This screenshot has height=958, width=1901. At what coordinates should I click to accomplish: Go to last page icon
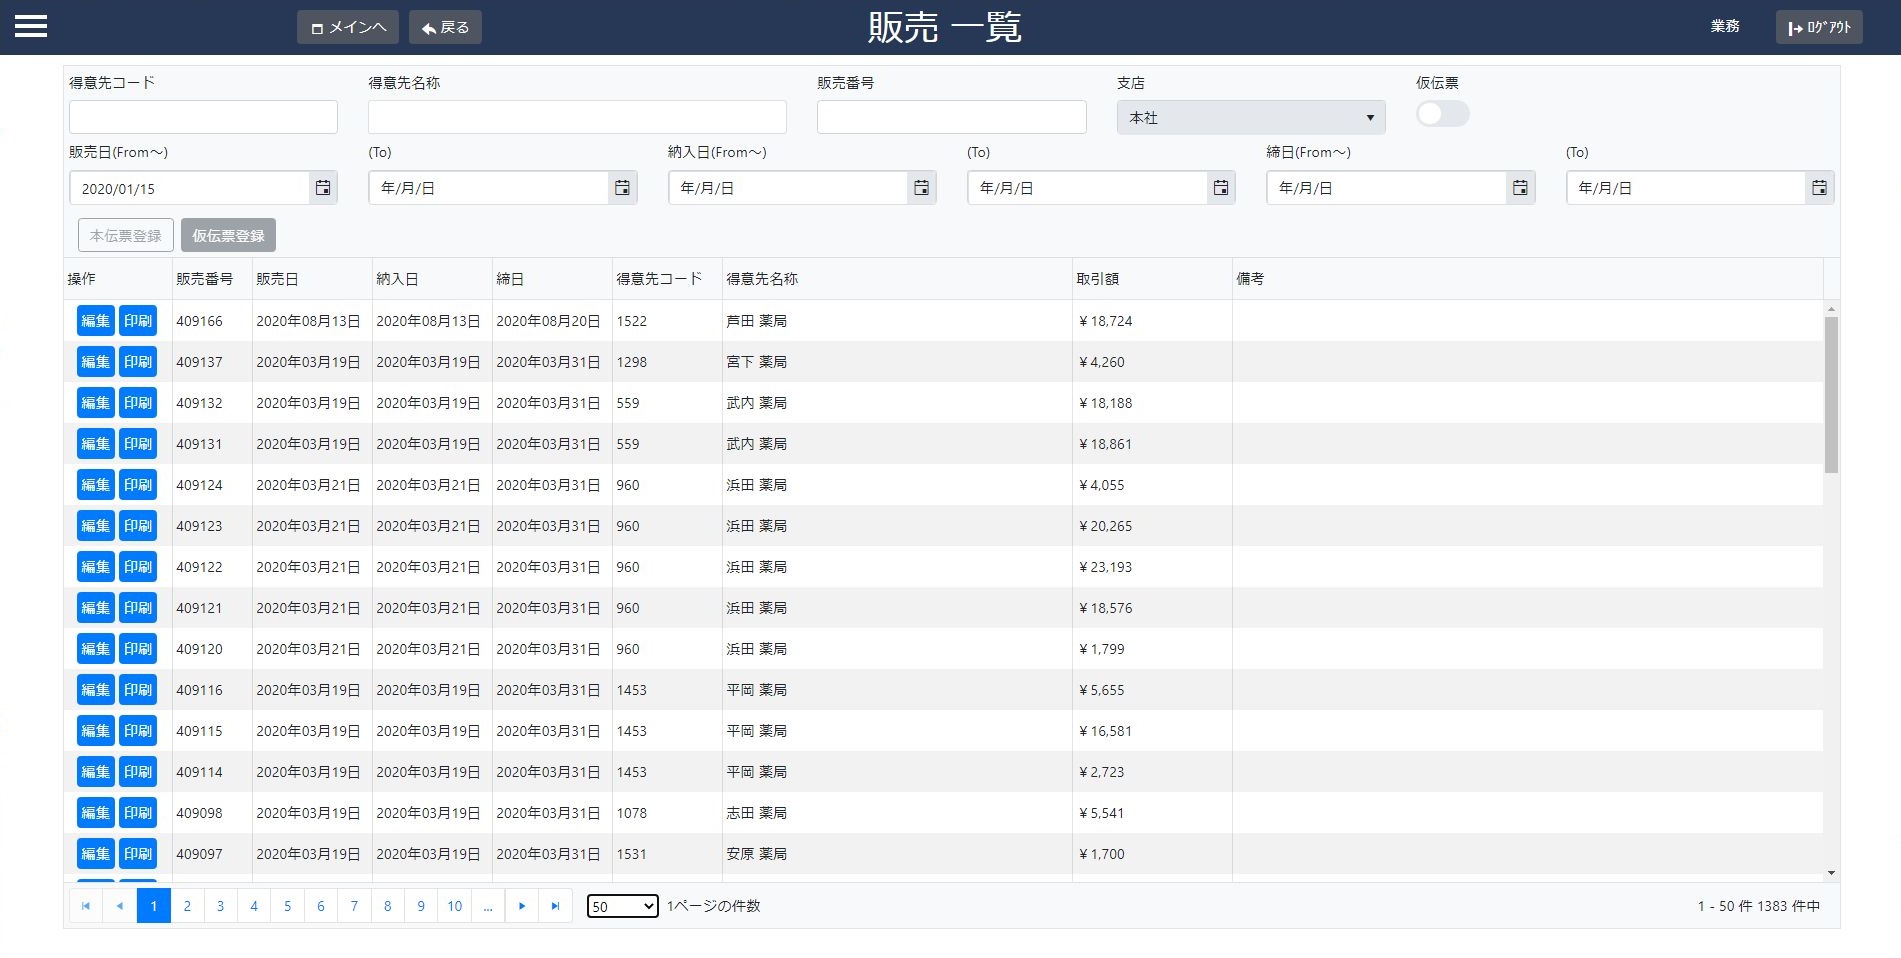[555, 906]
